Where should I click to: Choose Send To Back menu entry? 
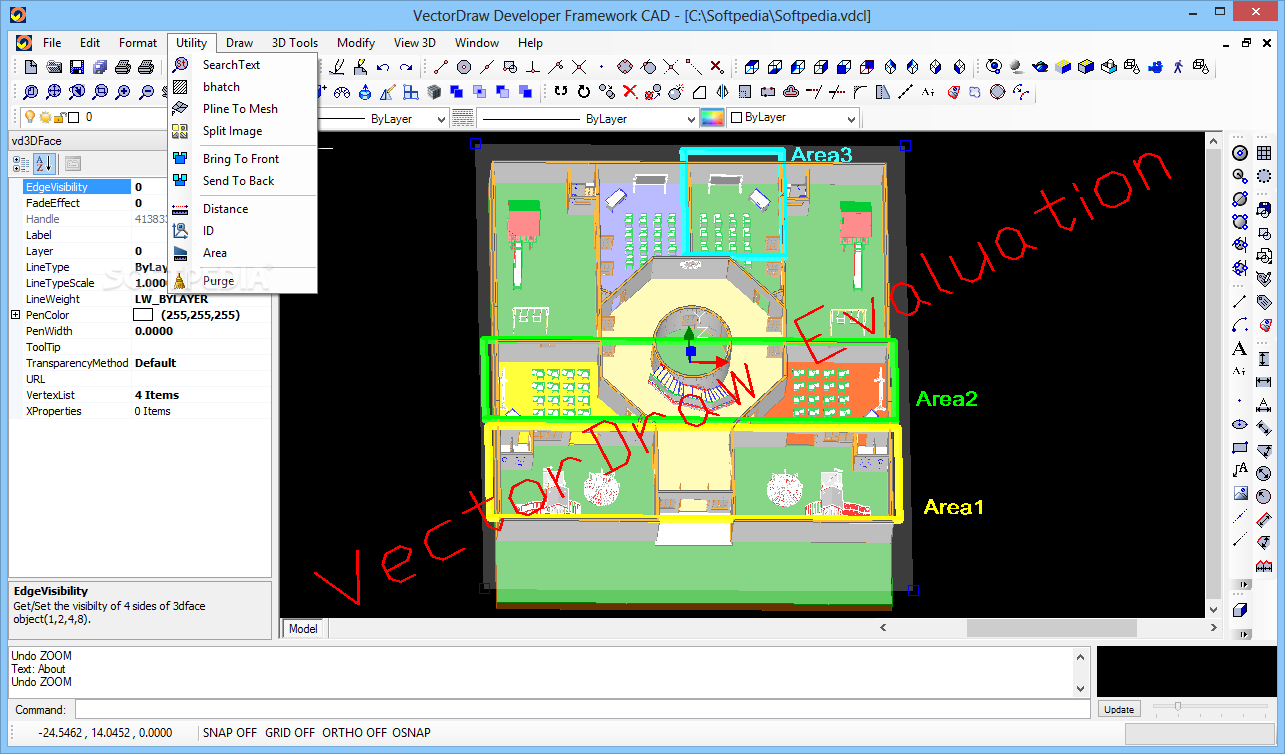point(238,181)
